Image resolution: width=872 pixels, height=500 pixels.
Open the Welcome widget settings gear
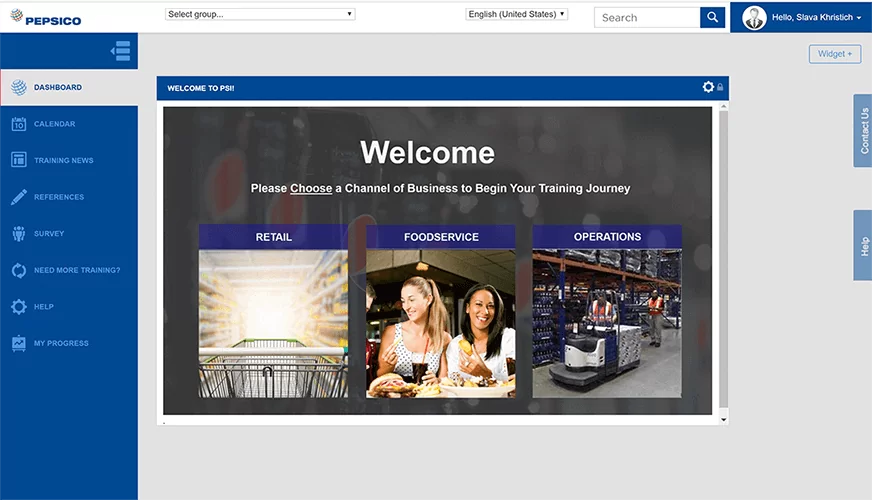[708, 87]
